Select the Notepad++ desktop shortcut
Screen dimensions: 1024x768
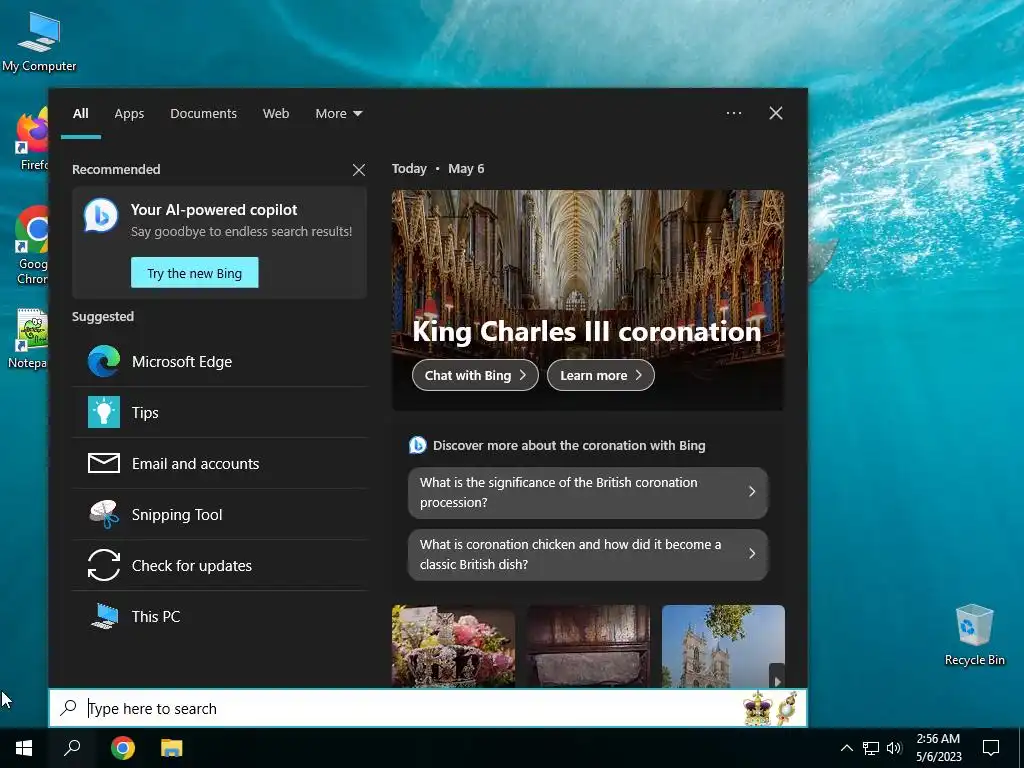[x=29, y=338]
